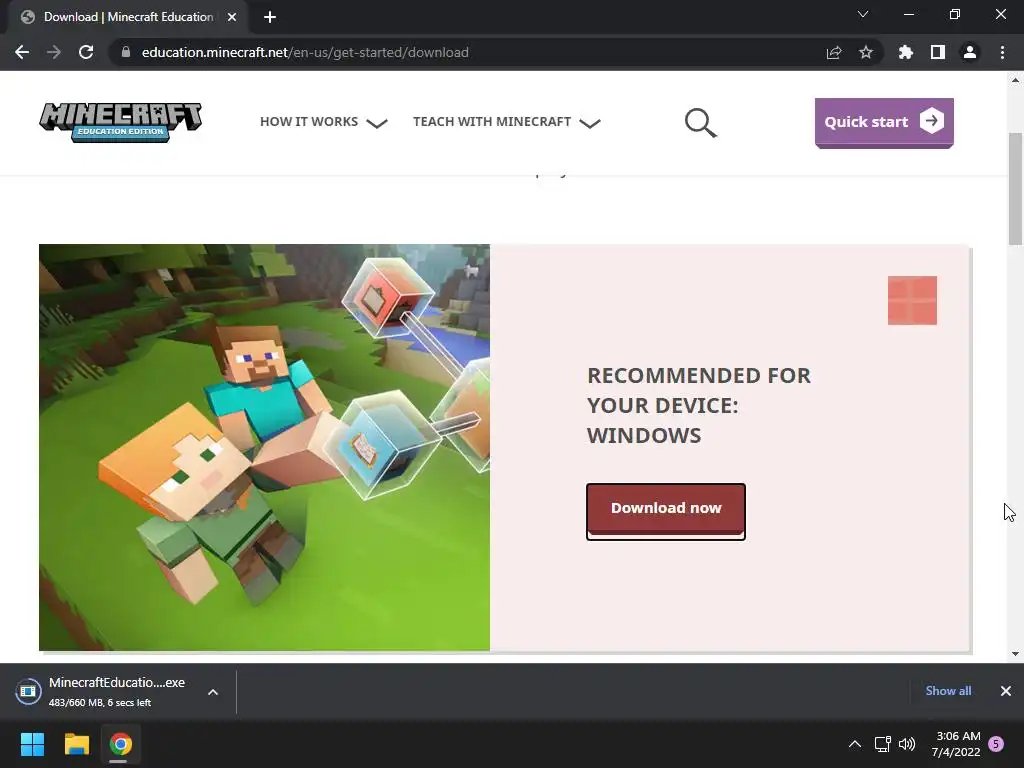
Task: Click the scrollbar down arrow
Action: [1015, 654]
